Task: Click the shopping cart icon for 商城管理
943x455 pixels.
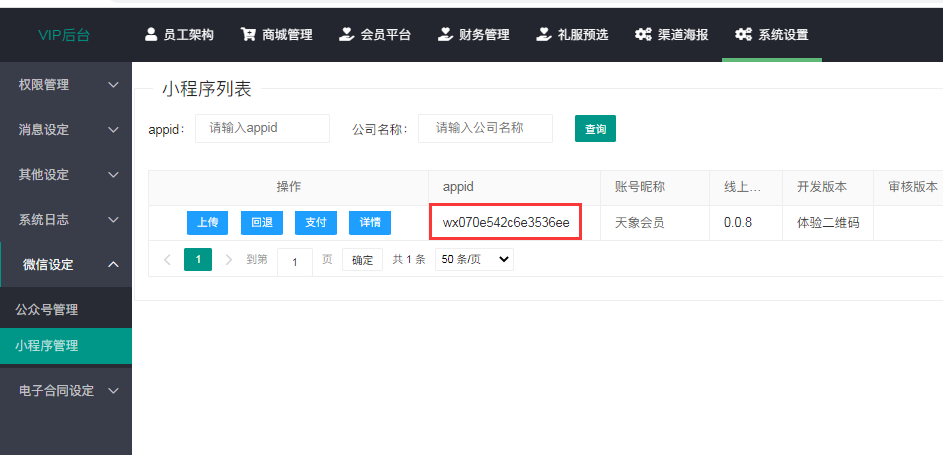Action: coord(248,35)
